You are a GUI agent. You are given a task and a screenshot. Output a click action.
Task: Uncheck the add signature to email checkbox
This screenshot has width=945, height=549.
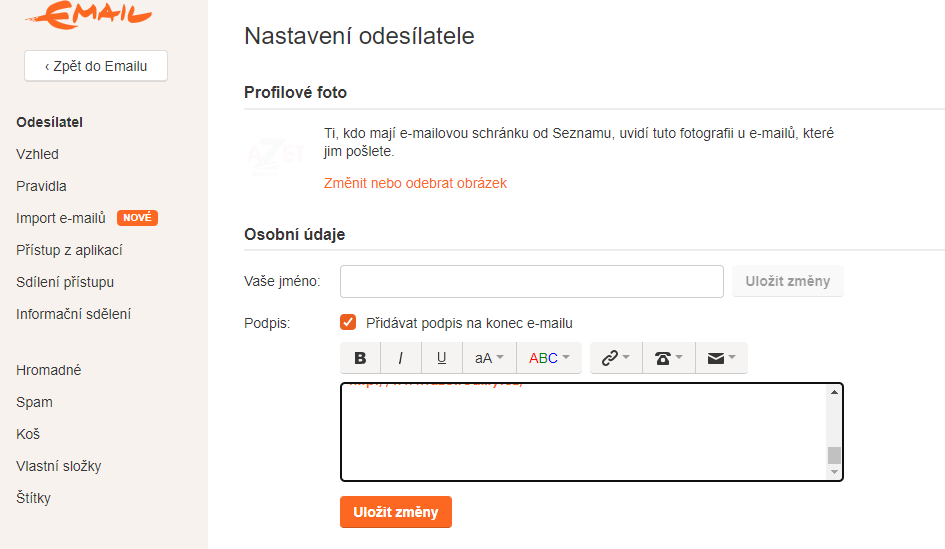tap(348, 322)
